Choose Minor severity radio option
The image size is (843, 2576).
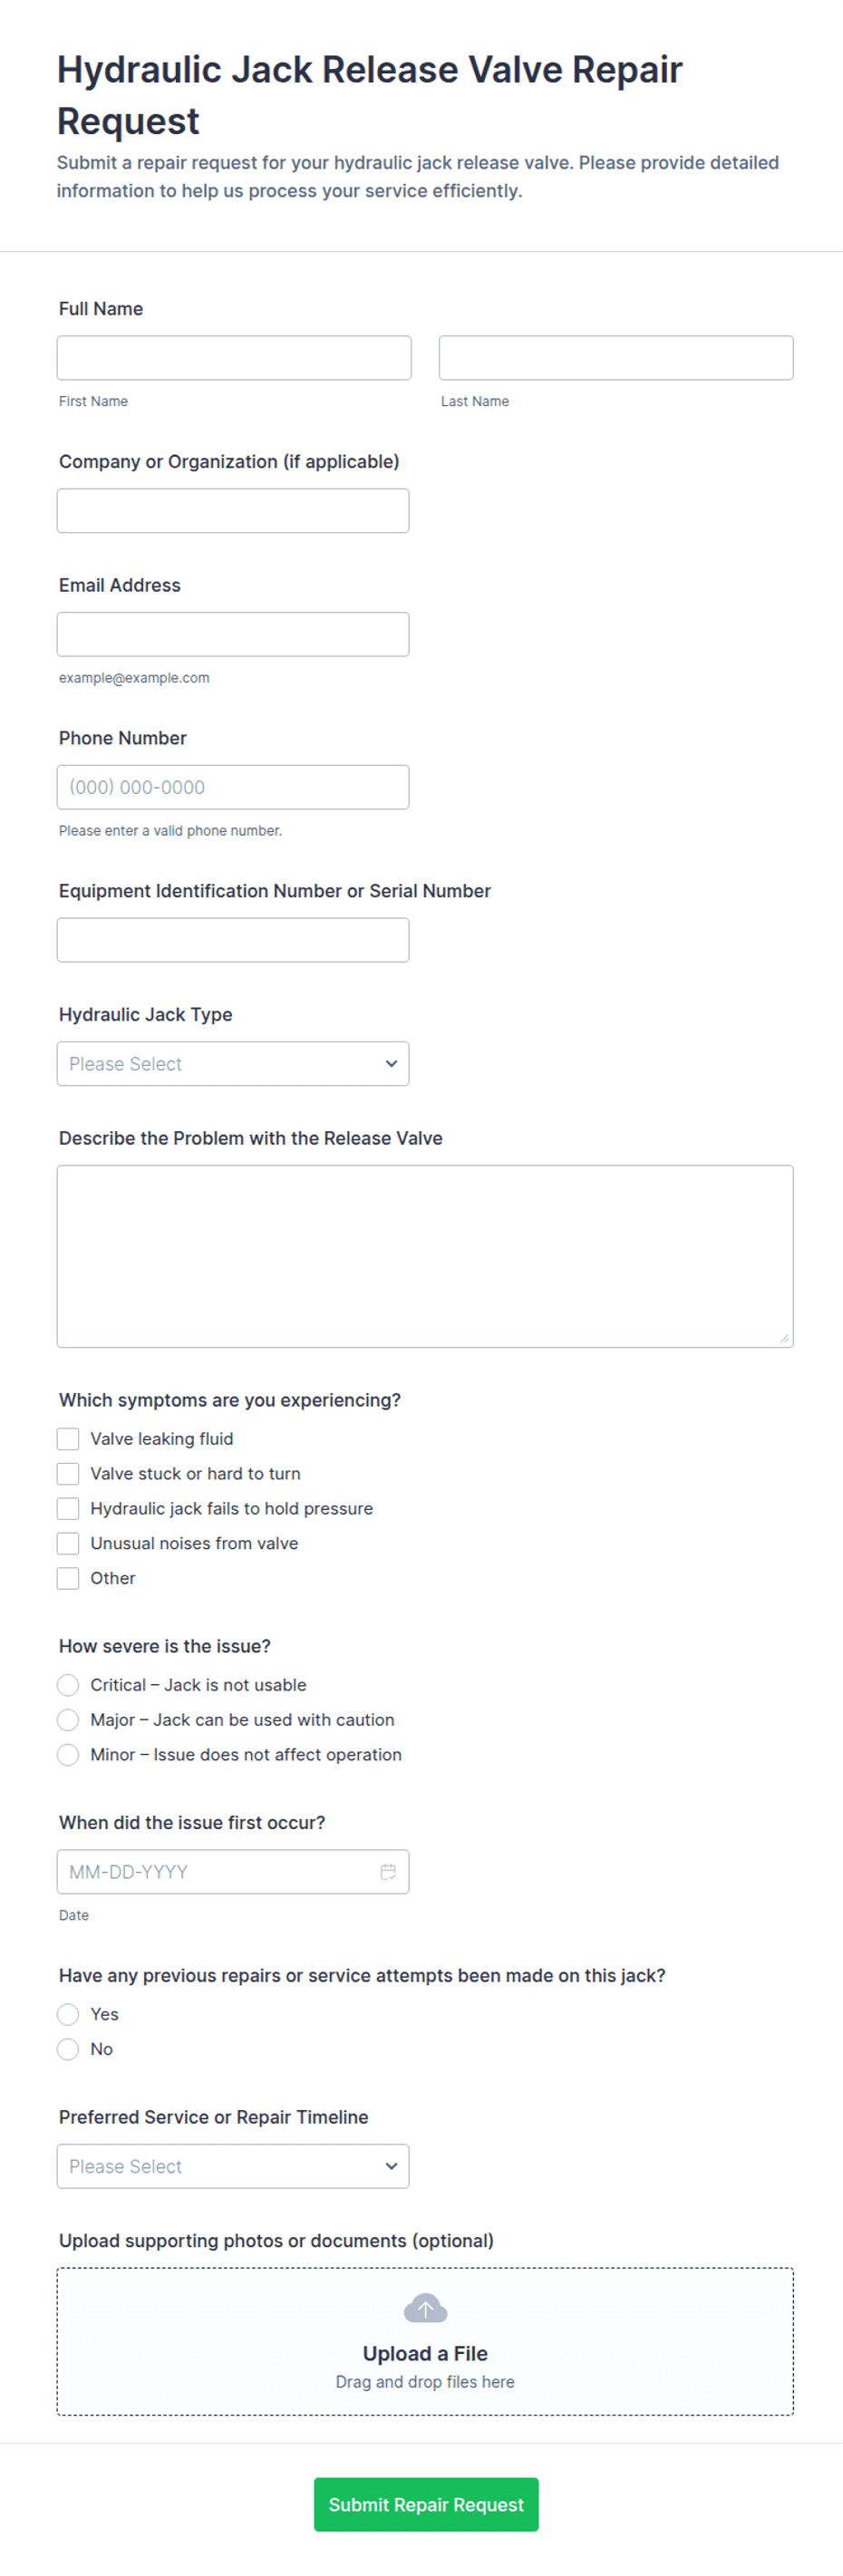point(68,1755)
